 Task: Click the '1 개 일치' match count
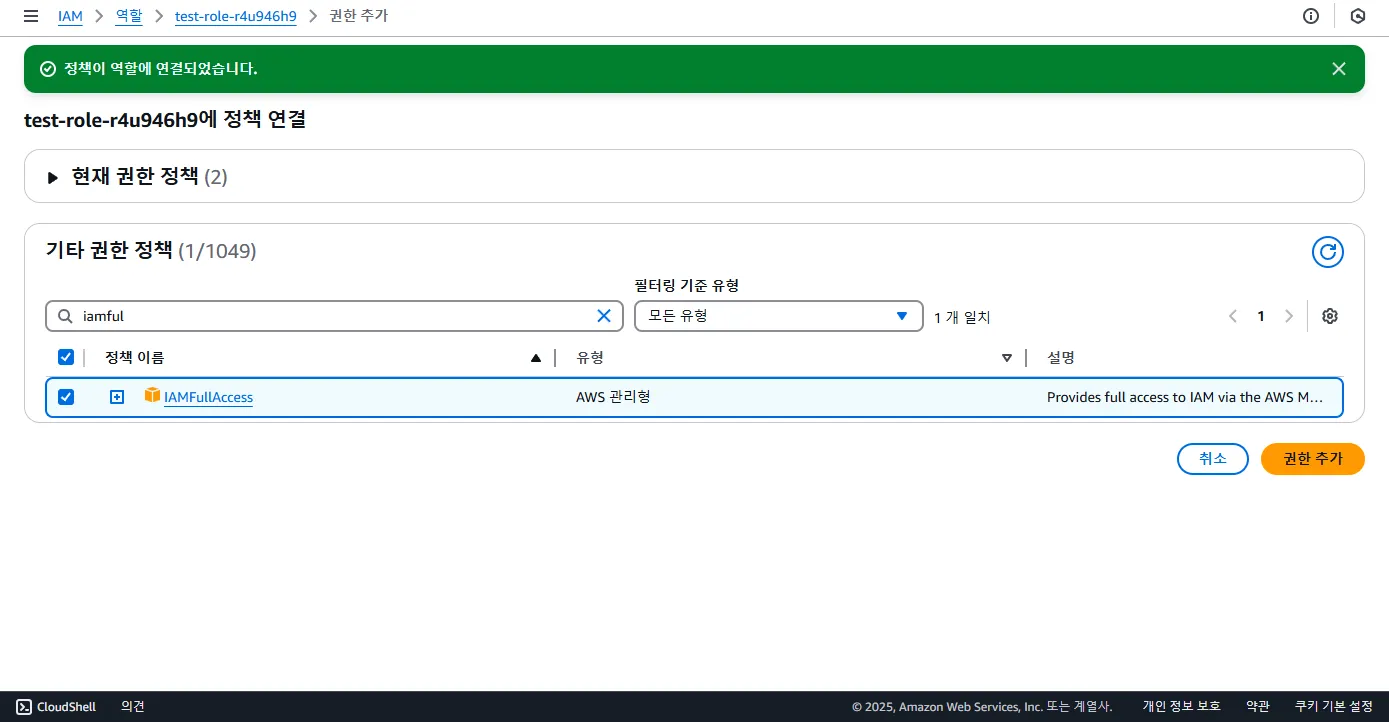pos(962,317)
